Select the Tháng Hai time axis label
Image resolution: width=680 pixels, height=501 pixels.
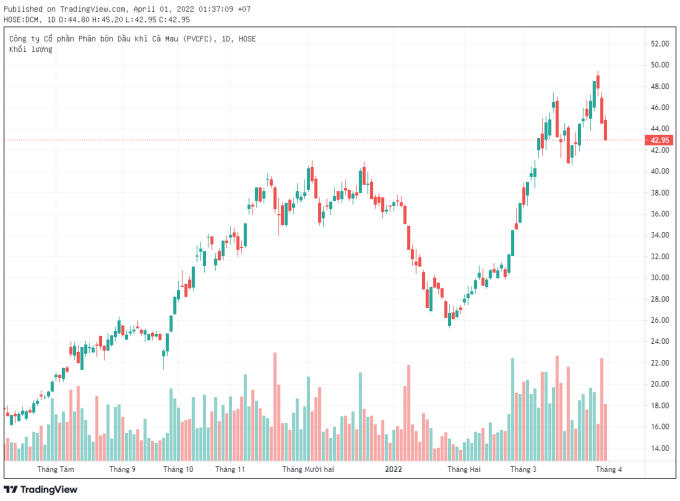[x=464, y=468]
